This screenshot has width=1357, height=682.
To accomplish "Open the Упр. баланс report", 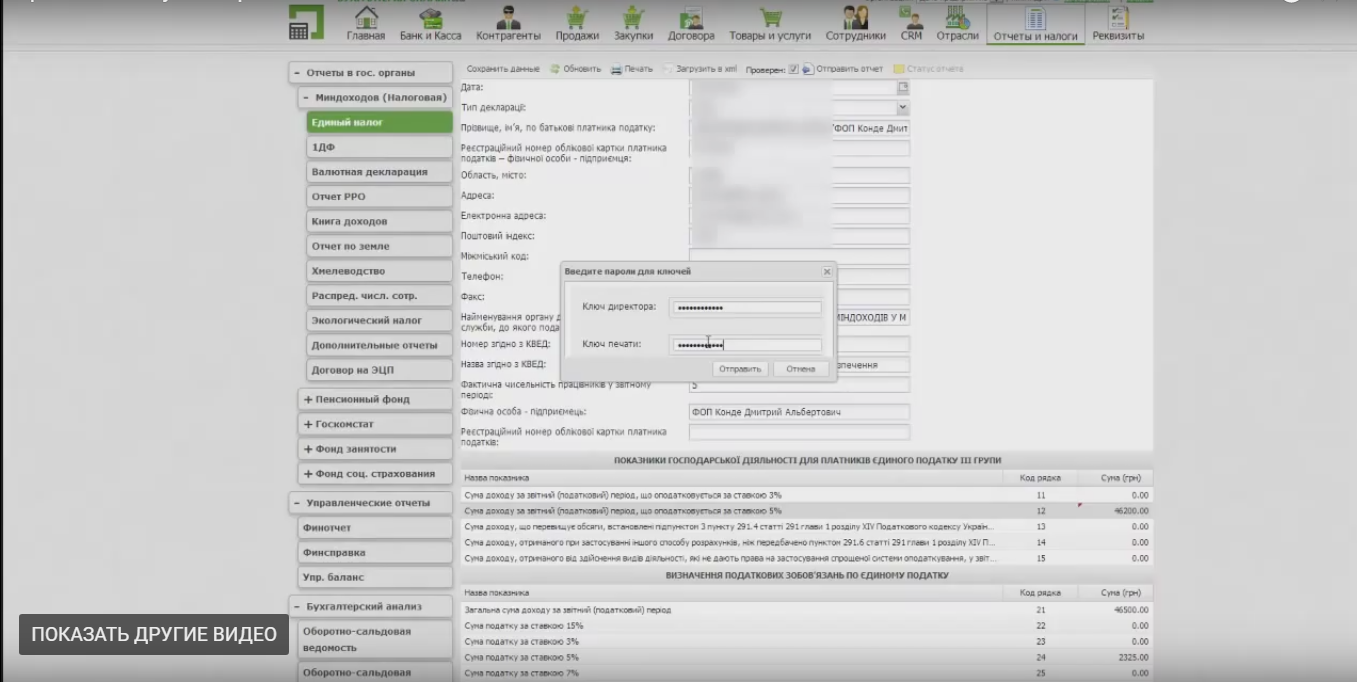I will (375, 577).
